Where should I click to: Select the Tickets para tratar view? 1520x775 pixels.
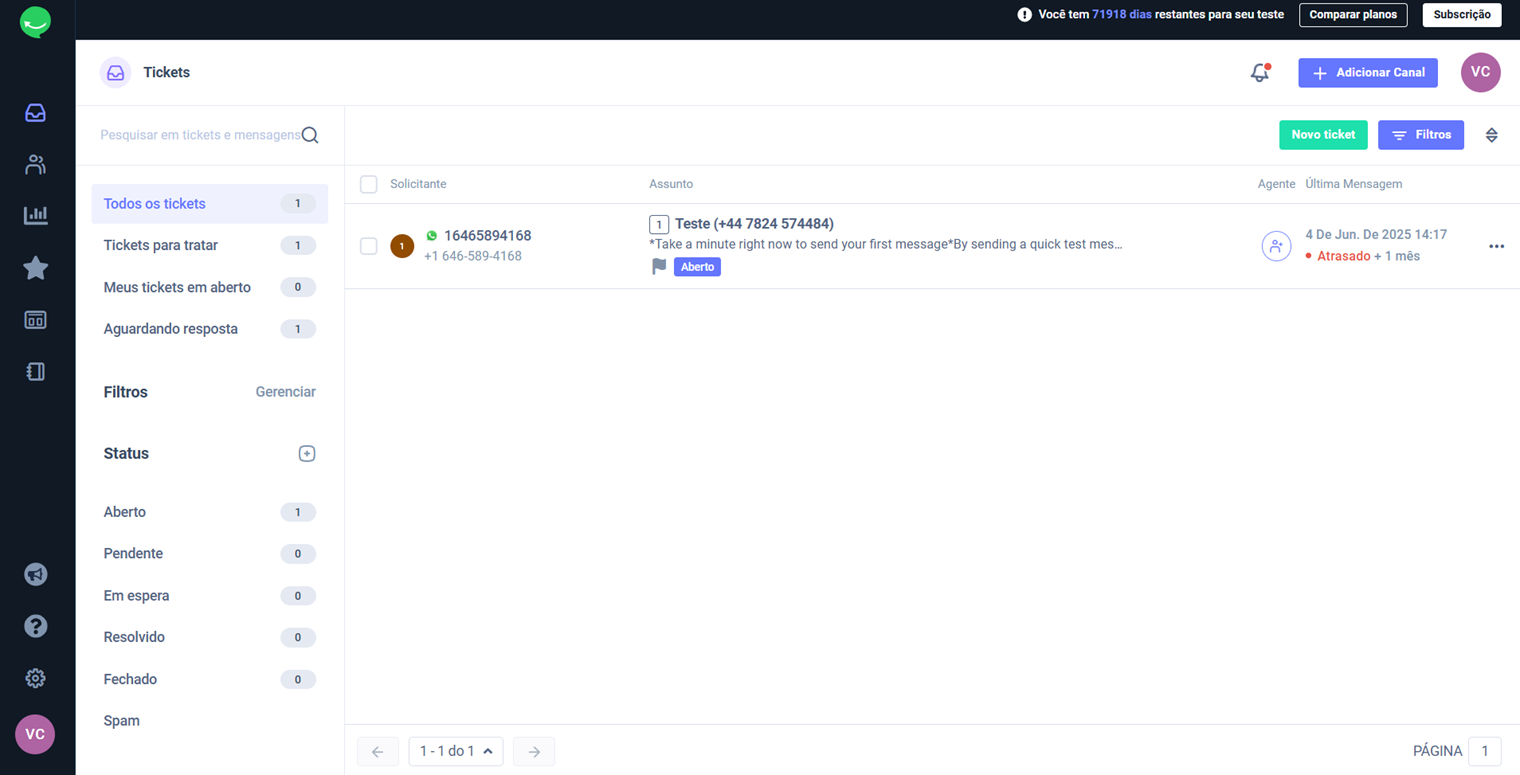pyautogui.click(x=161, y=245)
